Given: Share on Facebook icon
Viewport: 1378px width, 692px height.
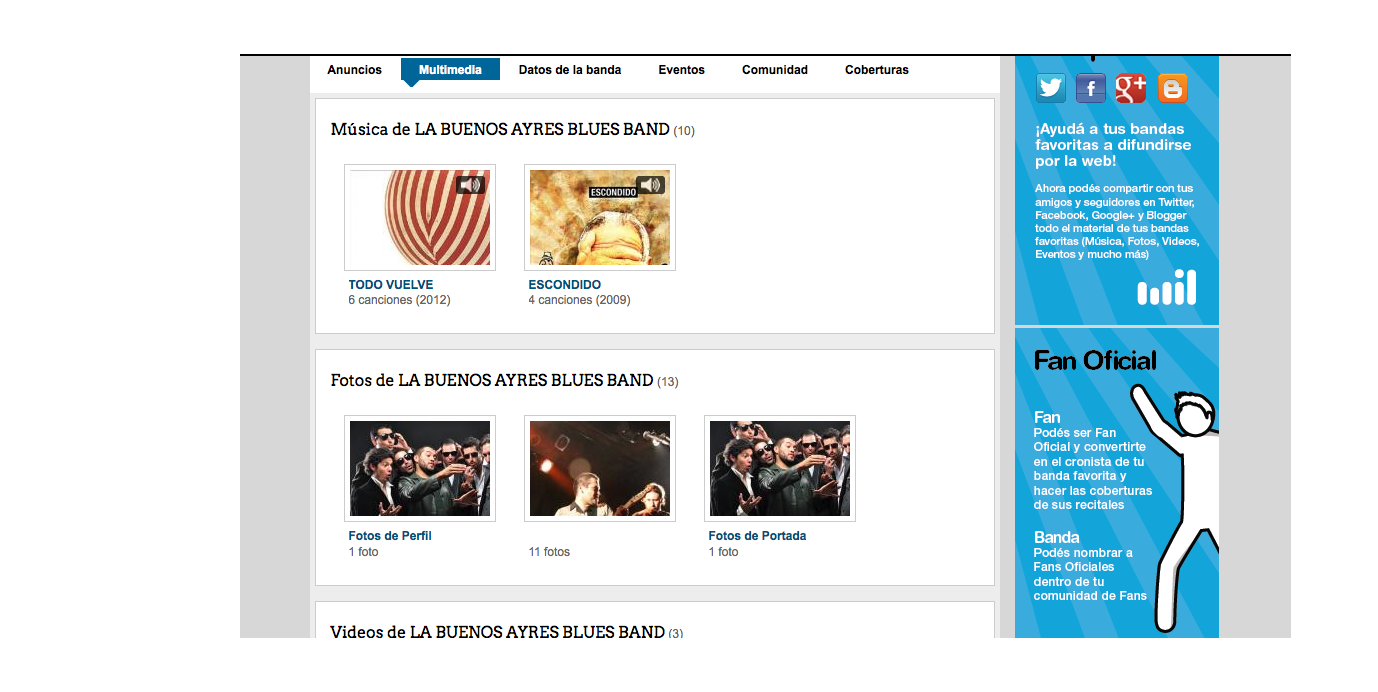Looking at the screenshot, I should [1091, 88].
